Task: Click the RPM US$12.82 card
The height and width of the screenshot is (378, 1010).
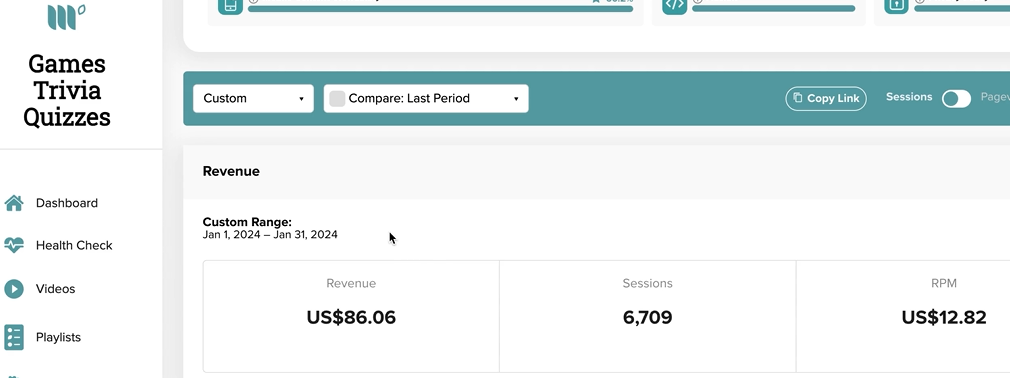Action: point(902,316)
